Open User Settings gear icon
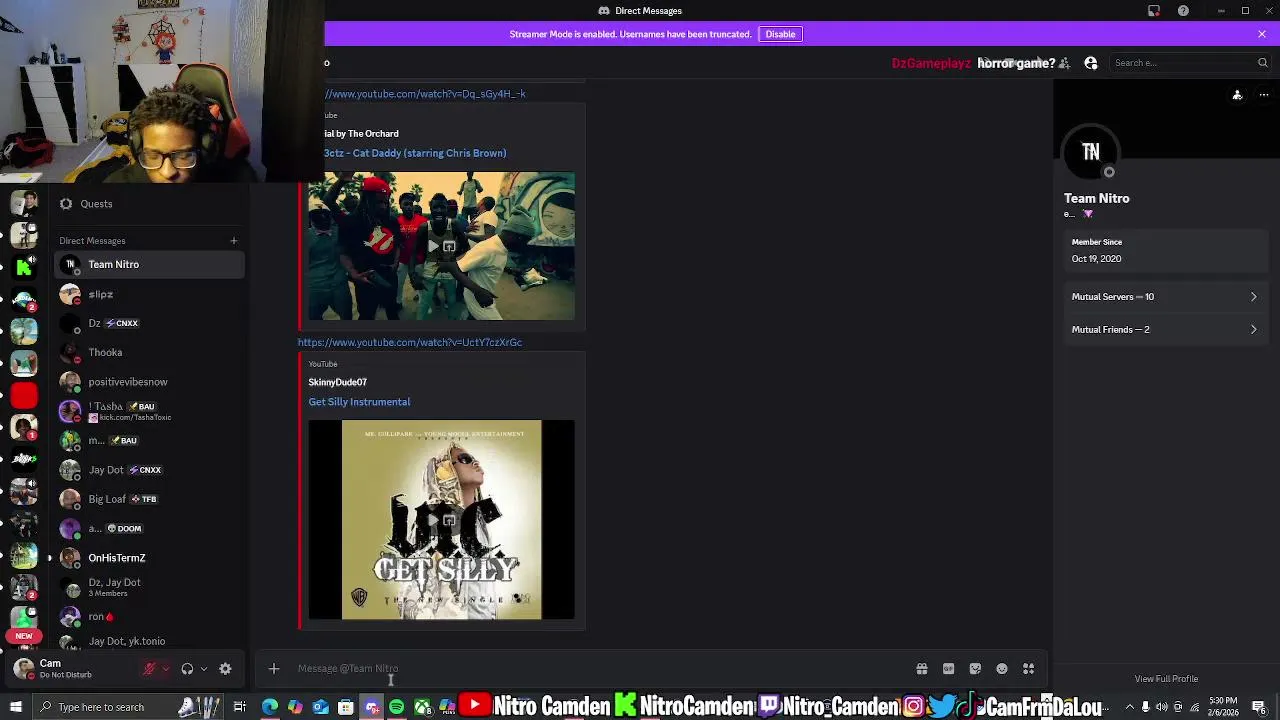This screenshot has width=1280, height=720. (225, 669)
